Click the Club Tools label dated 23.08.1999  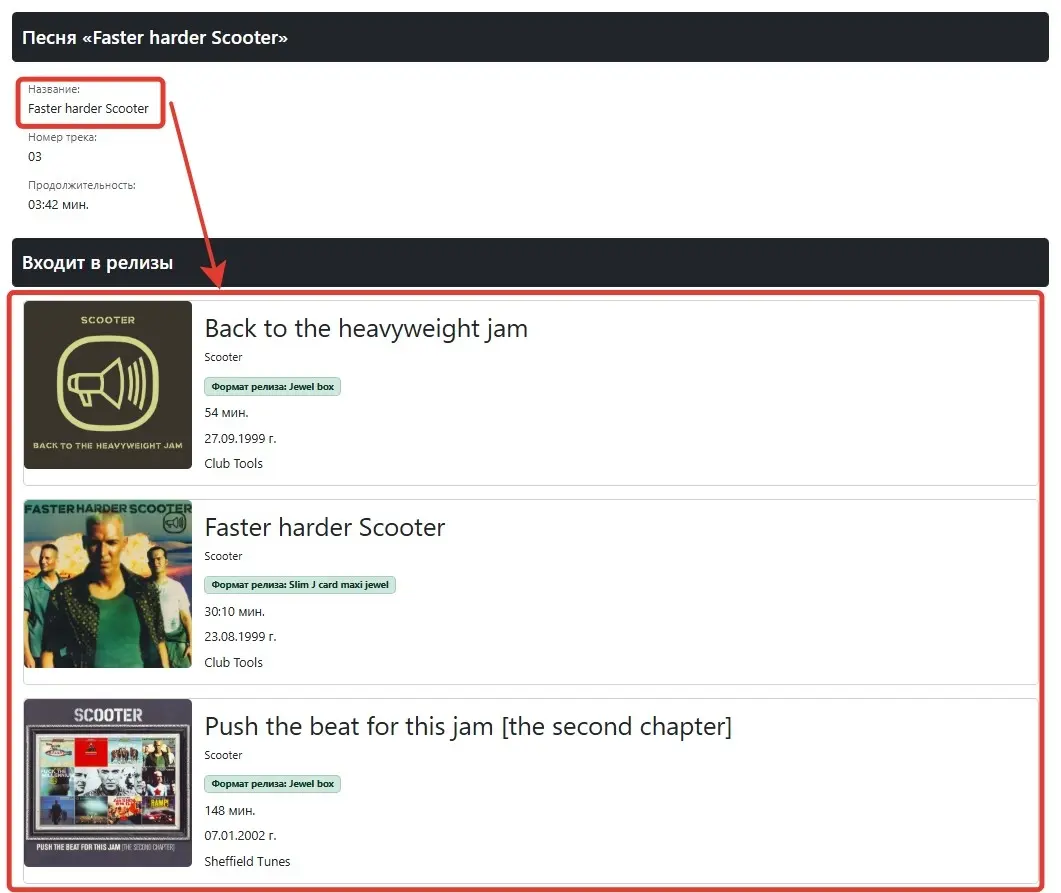(x=233, y=662)
